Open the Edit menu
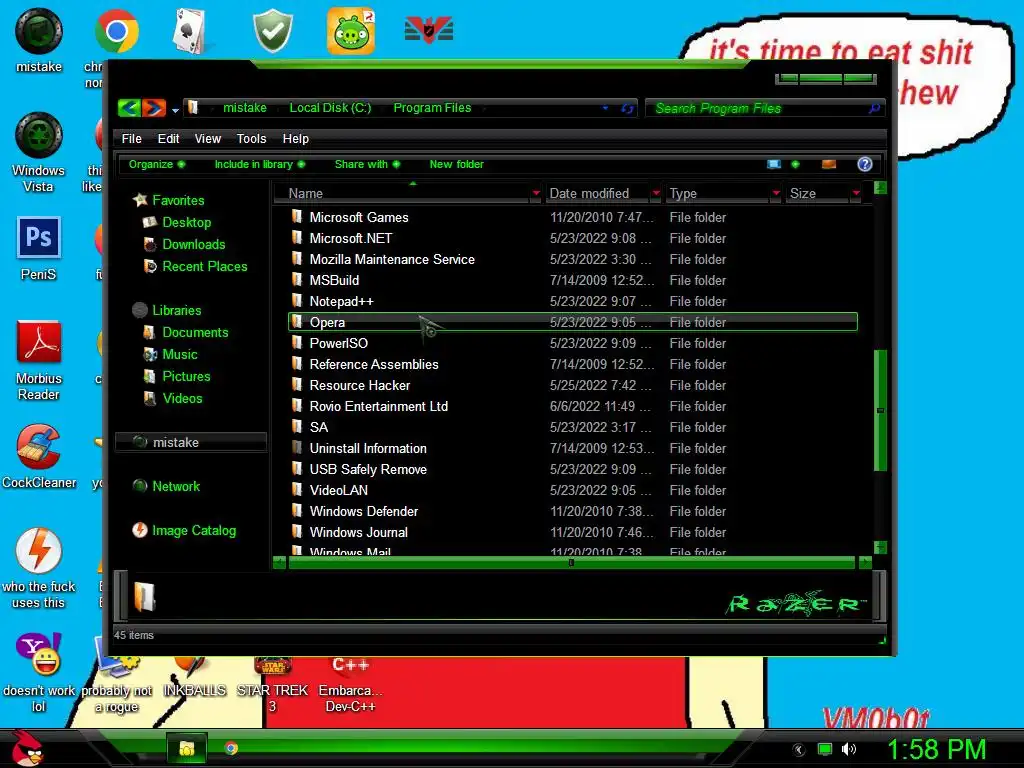The height and width of the screenshot is (768, 1024). click(168, 138)
